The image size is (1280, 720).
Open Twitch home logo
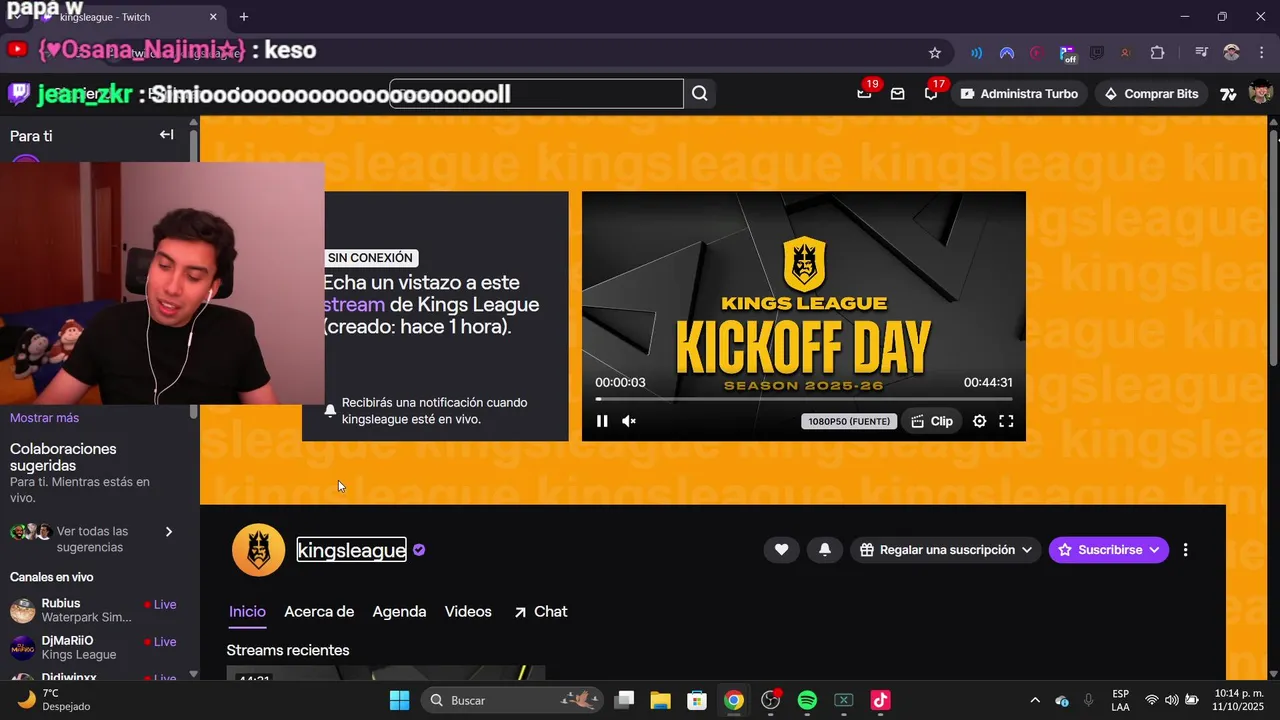[18, 94]
